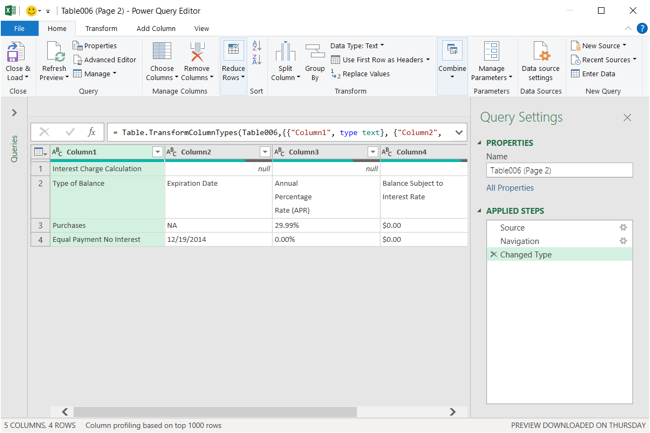
Task: Open the Add Column tab
Action: 156,29
